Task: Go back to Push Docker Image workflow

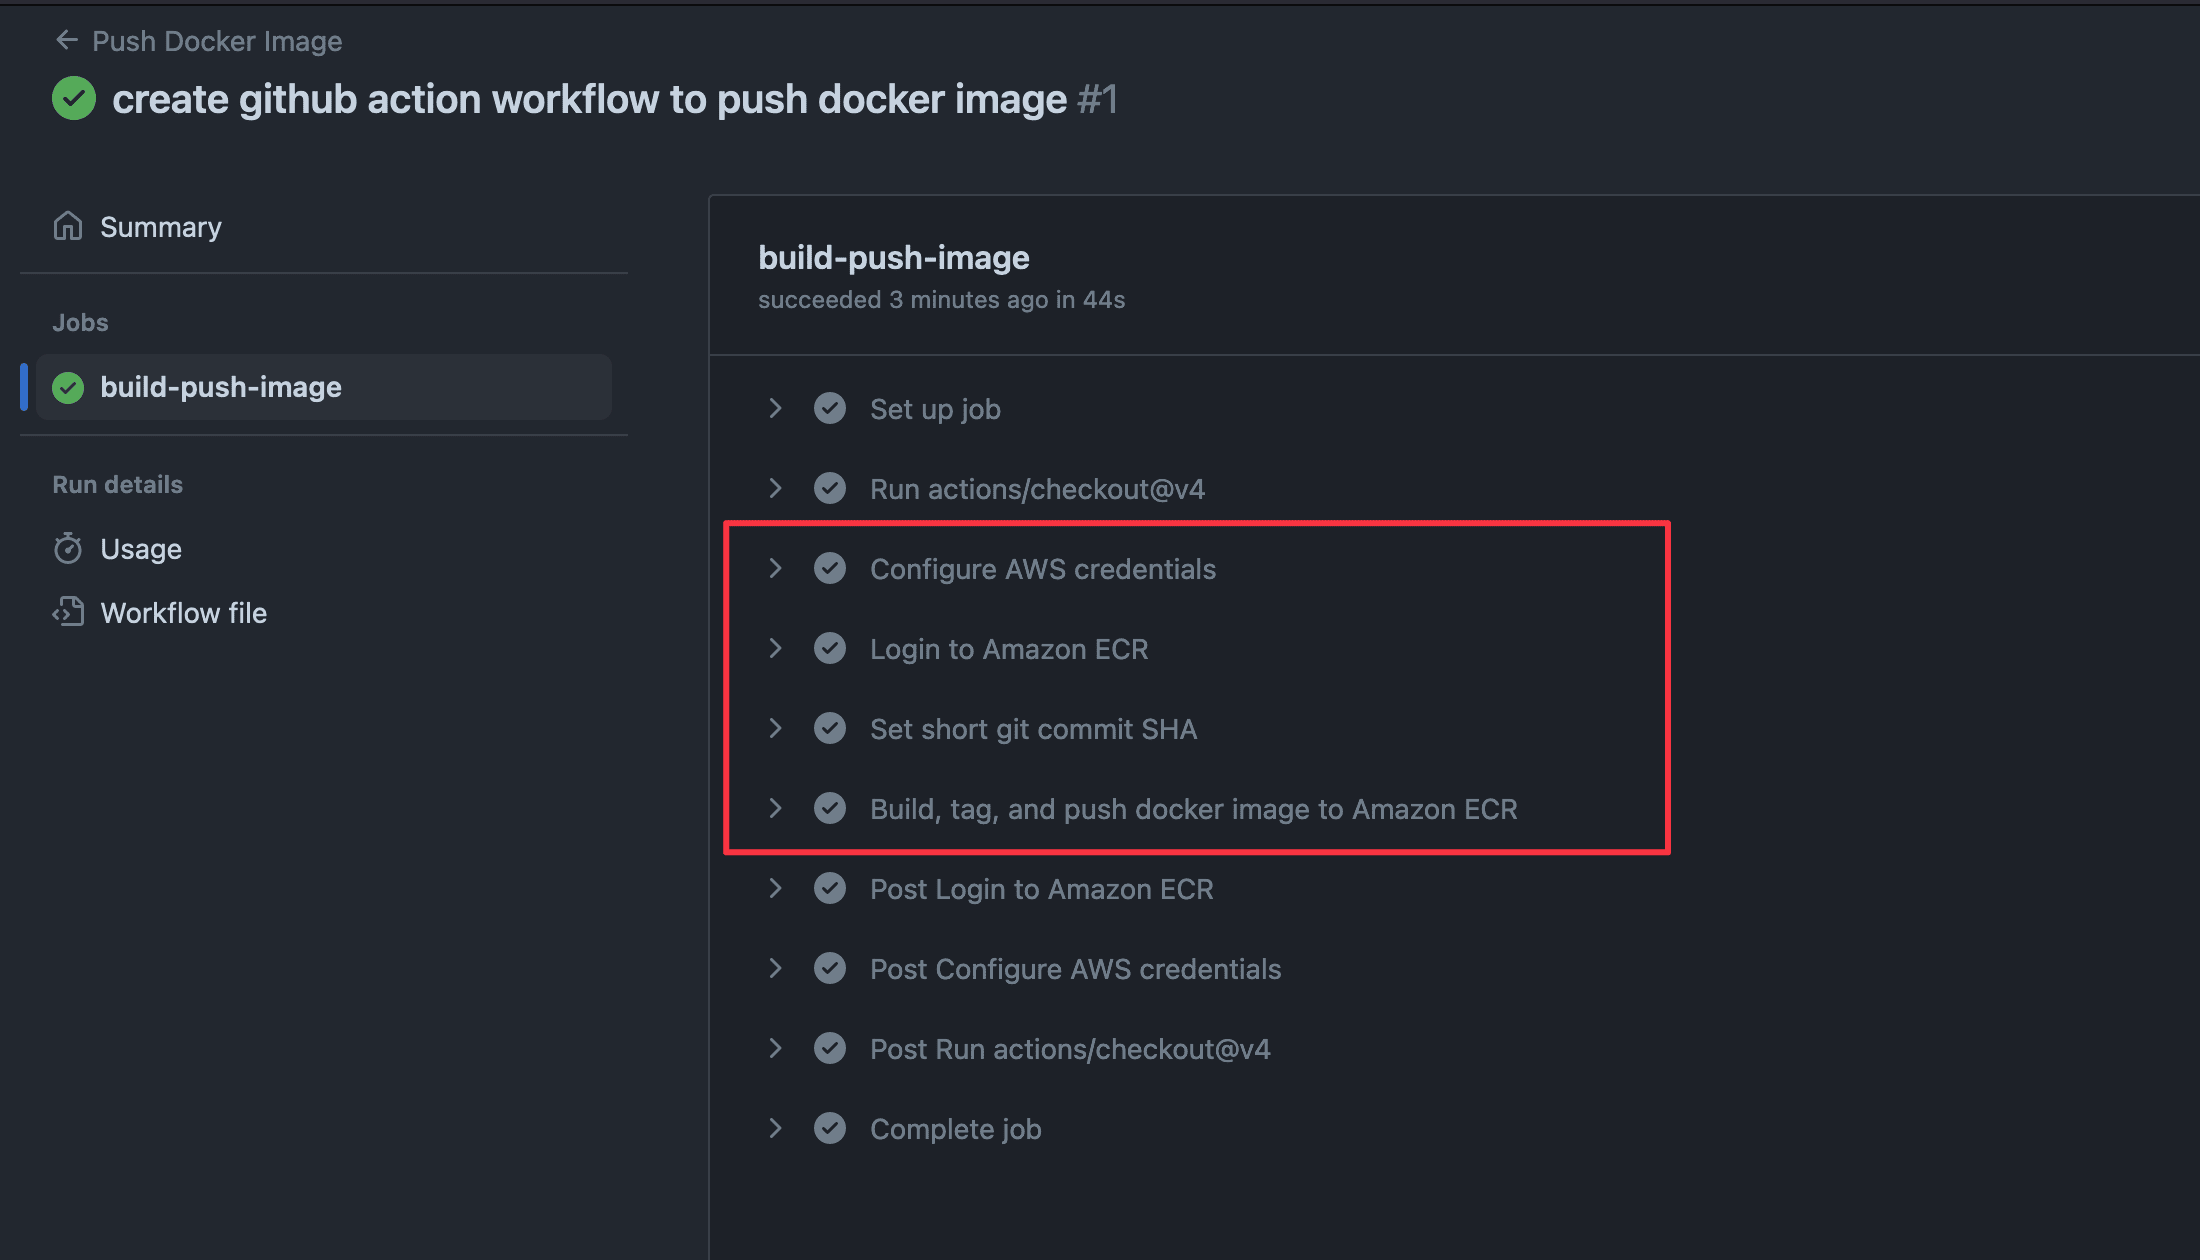Action: (x=217, y=41)
